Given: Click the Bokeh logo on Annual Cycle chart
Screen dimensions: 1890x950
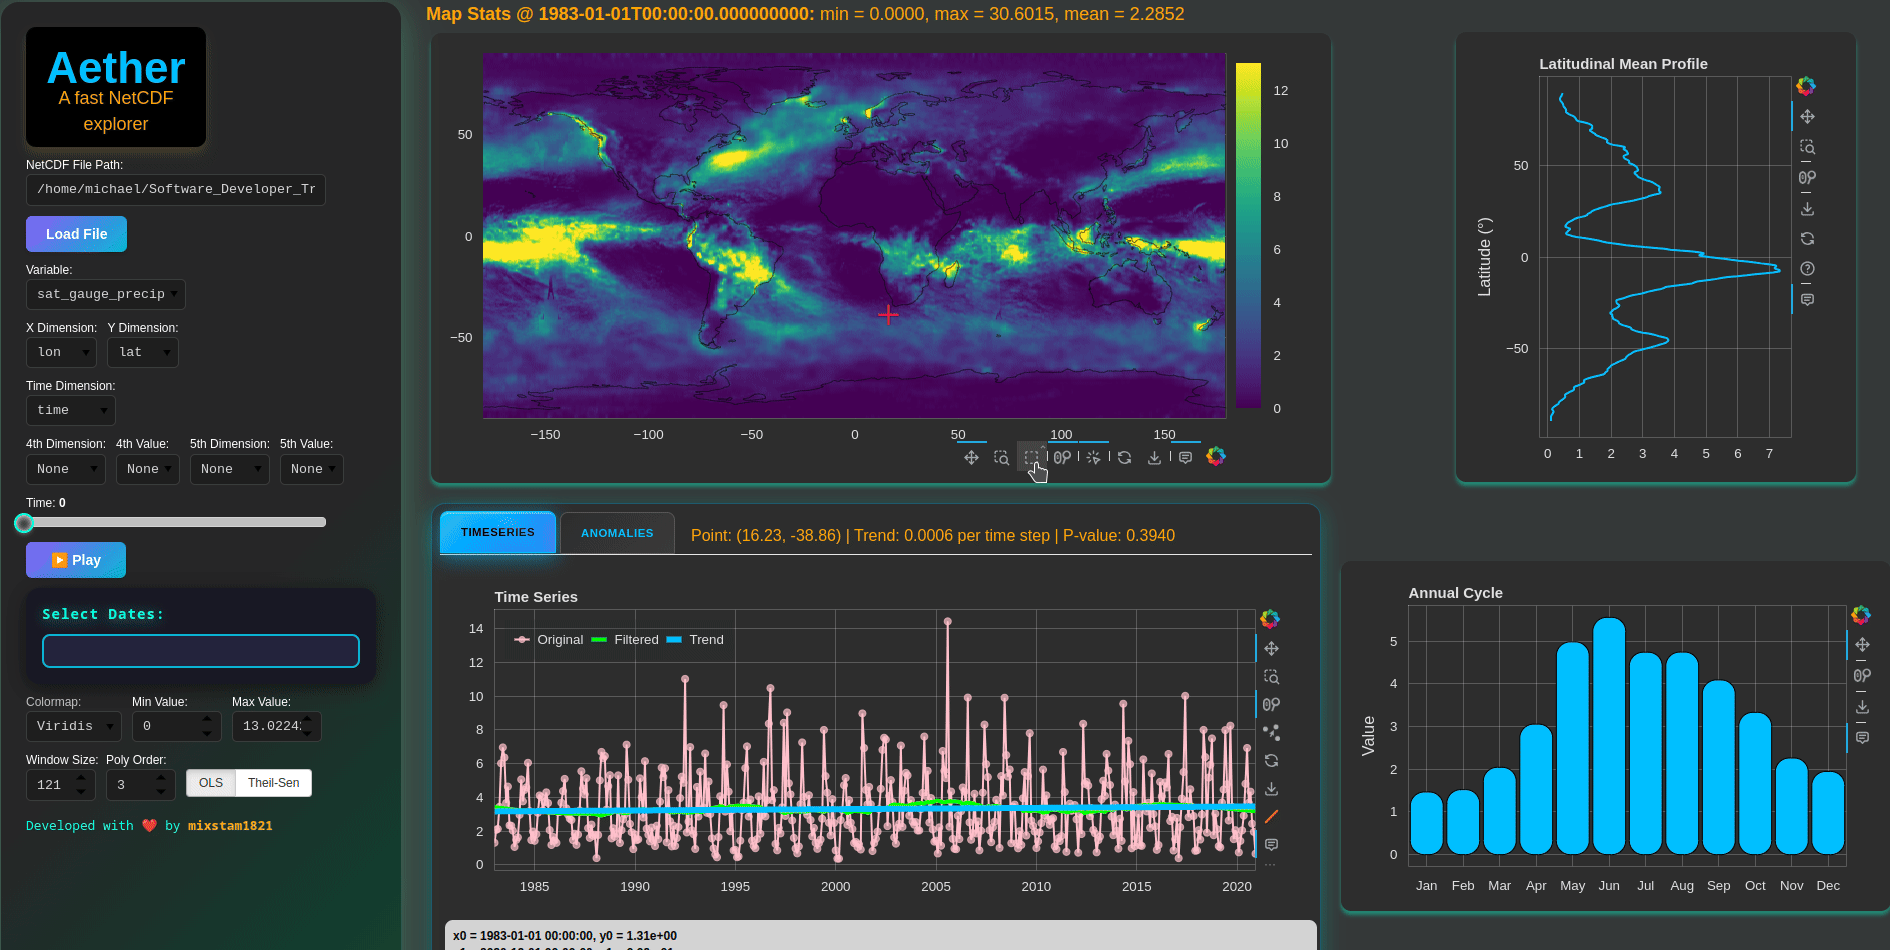Looking at the screenshot, I should pyautogui.click(x=1861, y=614).
